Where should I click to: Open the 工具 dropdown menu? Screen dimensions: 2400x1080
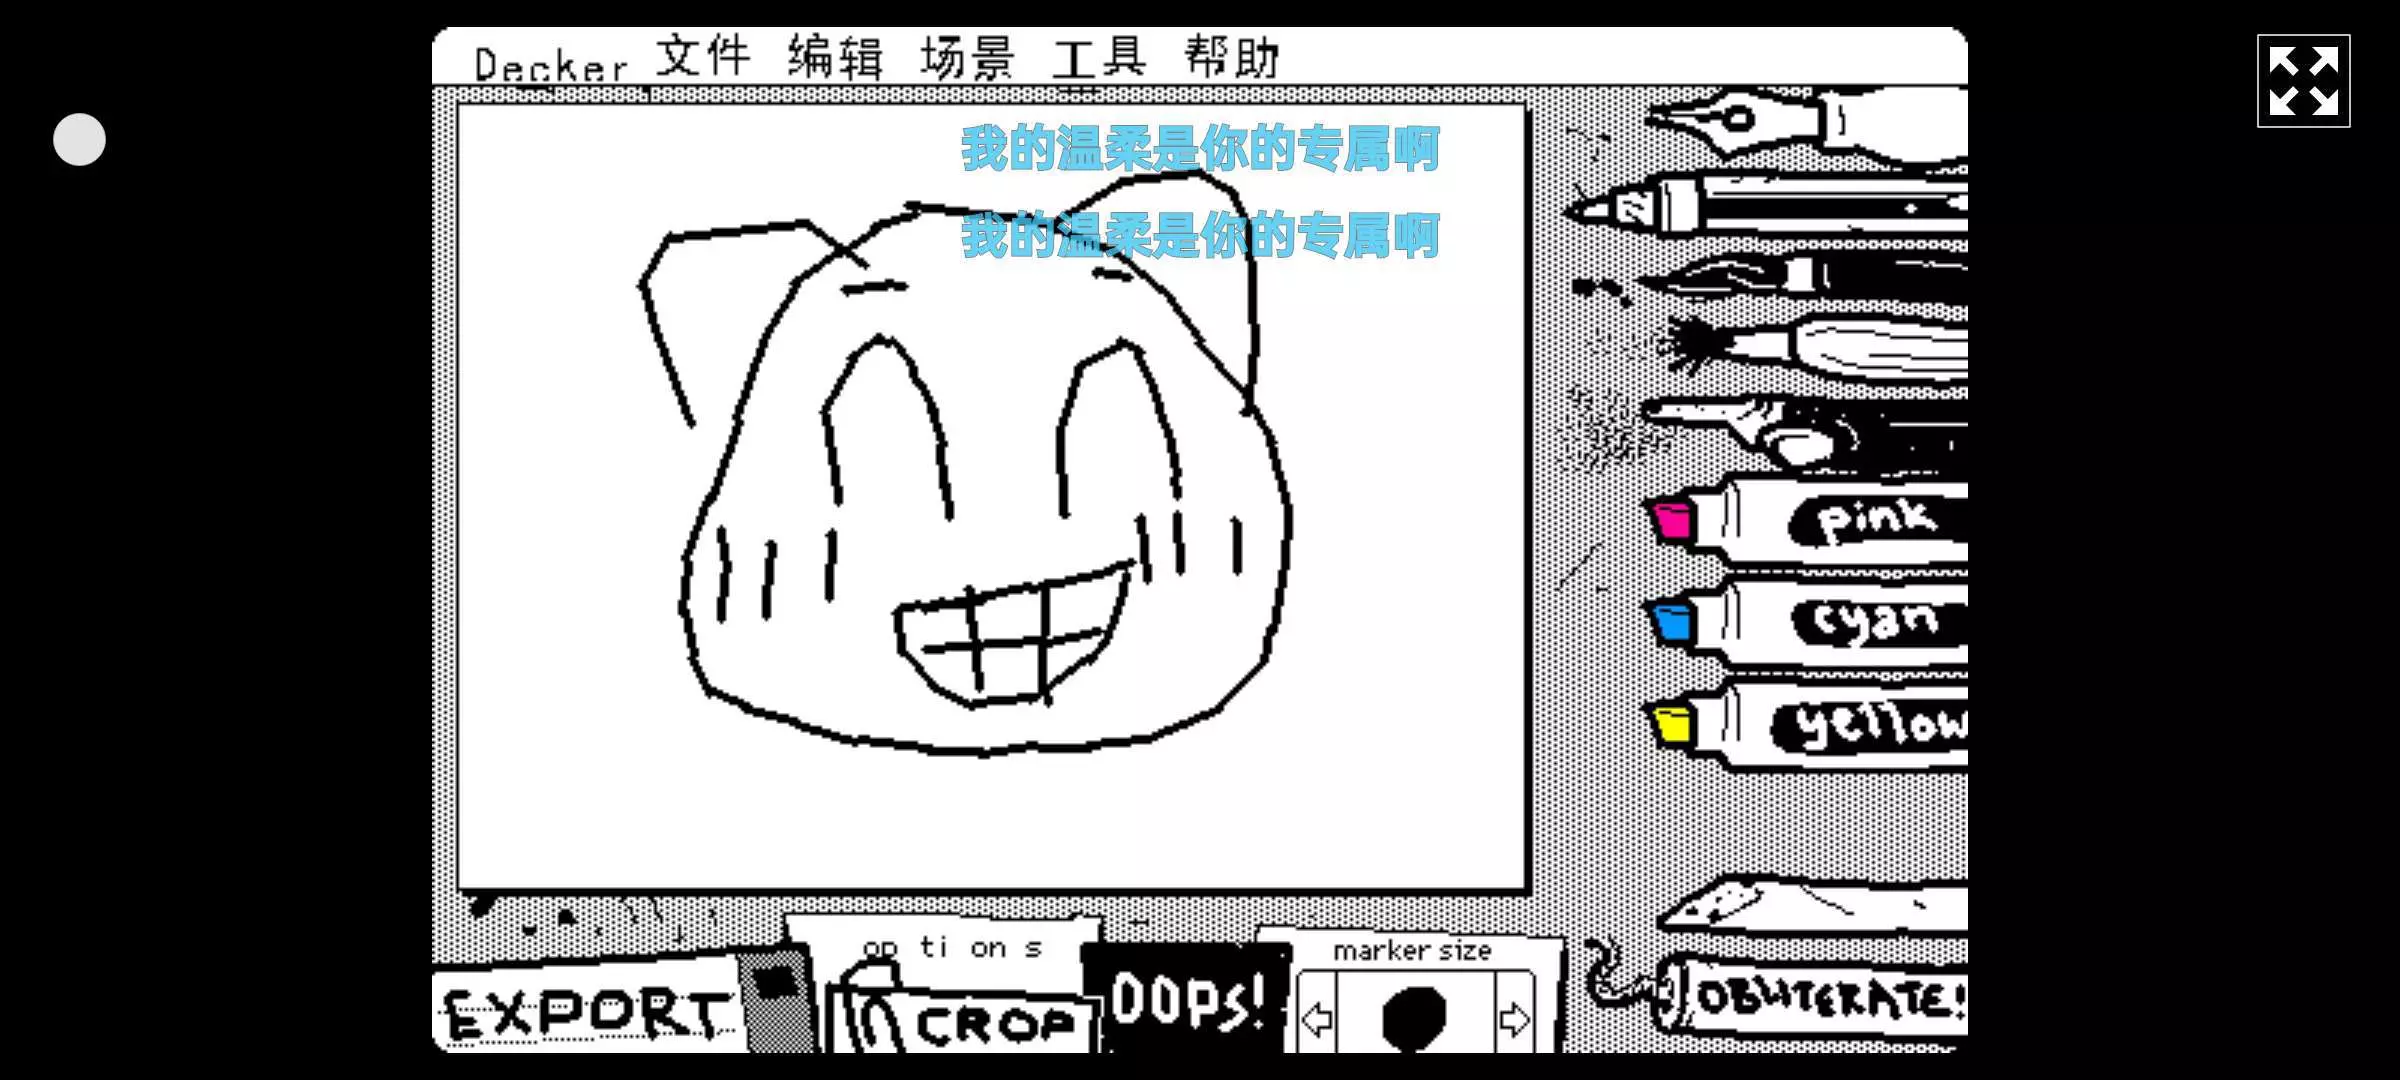coord(1099,57)
